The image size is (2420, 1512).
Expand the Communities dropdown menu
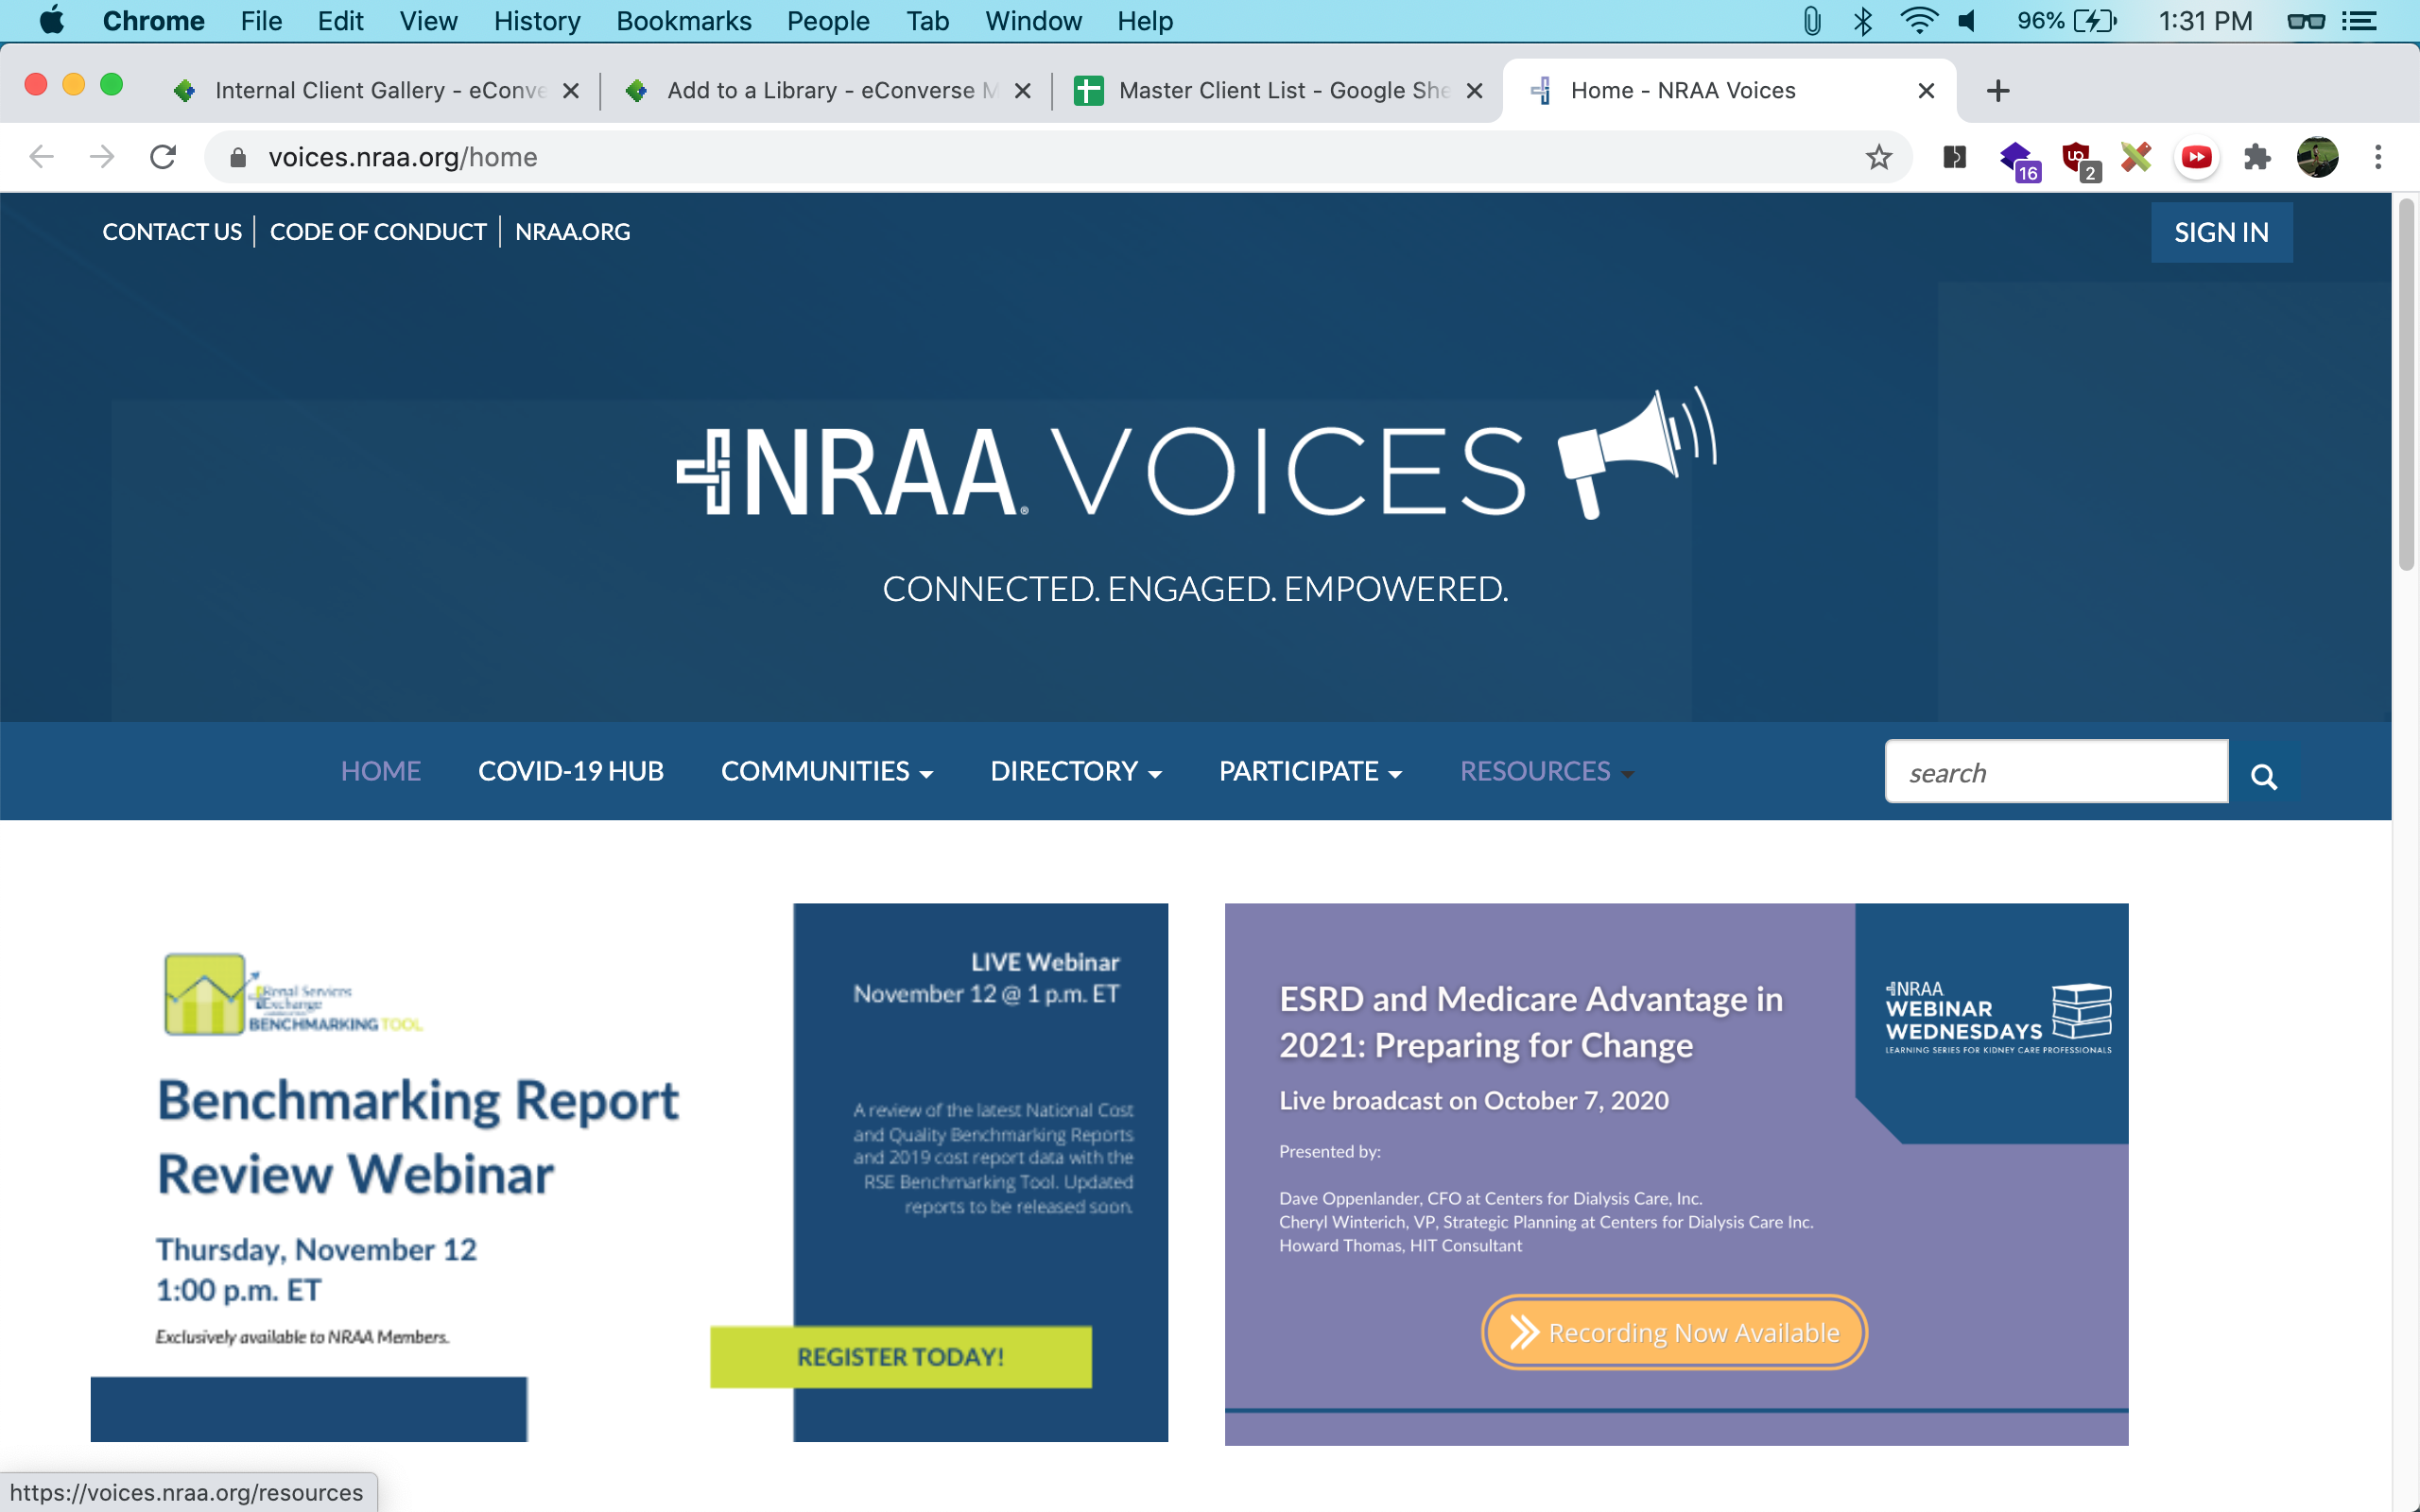point(826,771)
